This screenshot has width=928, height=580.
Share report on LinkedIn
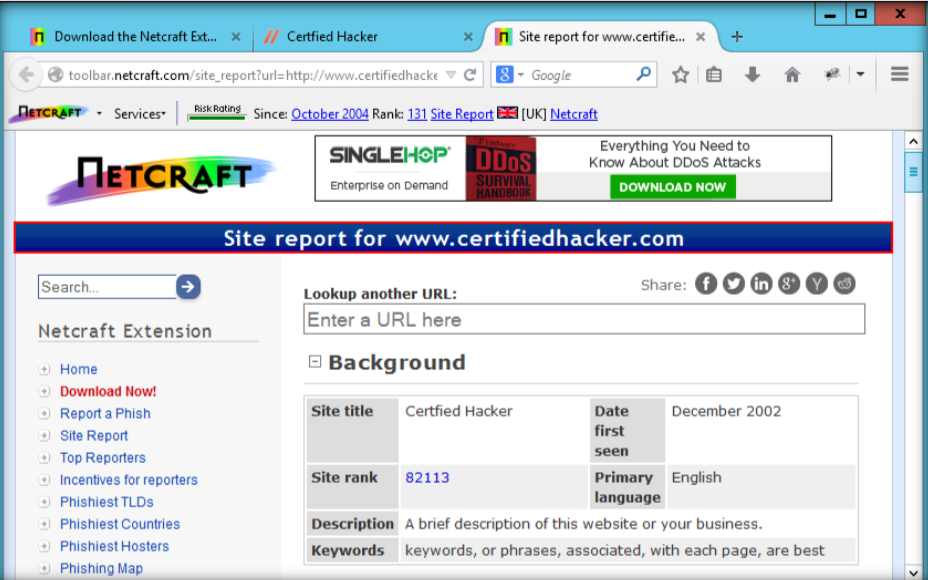pos(761,284)
